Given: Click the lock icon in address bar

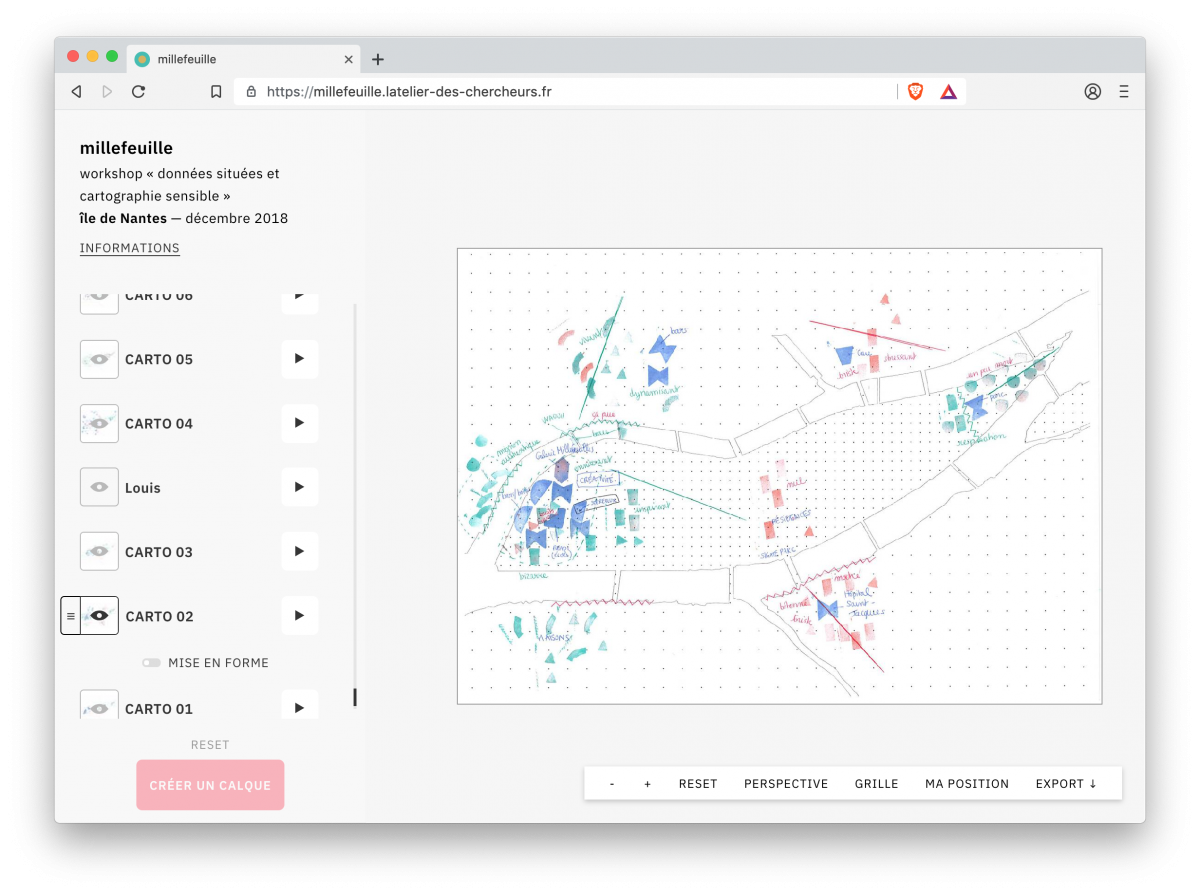Looking at the screenshot, I should pyautogui.click(x=251, y=92).
